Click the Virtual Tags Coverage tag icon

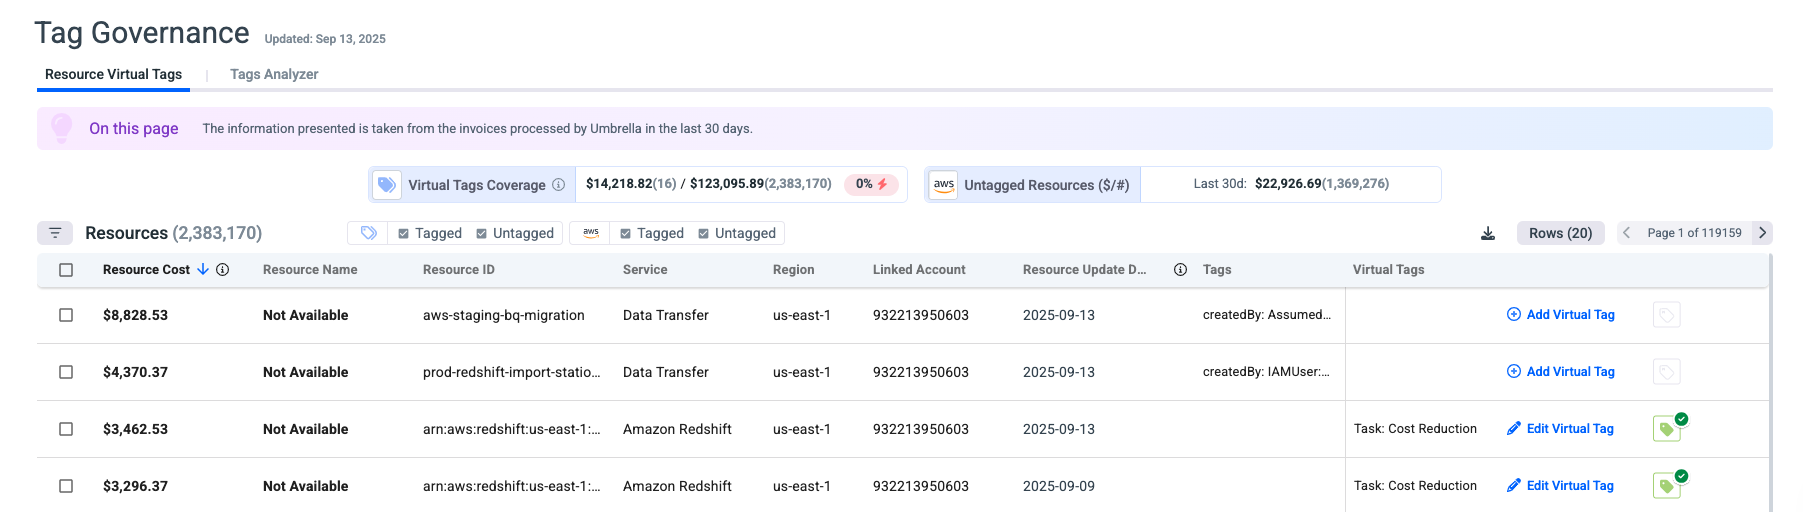pos(387,185)
